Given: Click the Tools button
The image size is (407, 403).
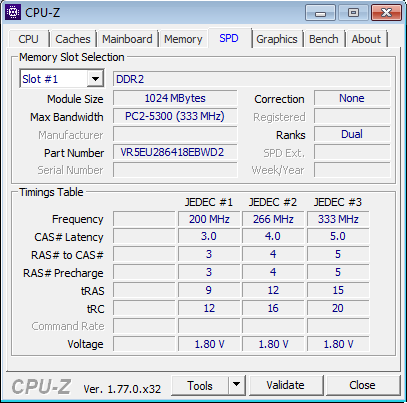Looking at the screenshot, I should [200, 385].
